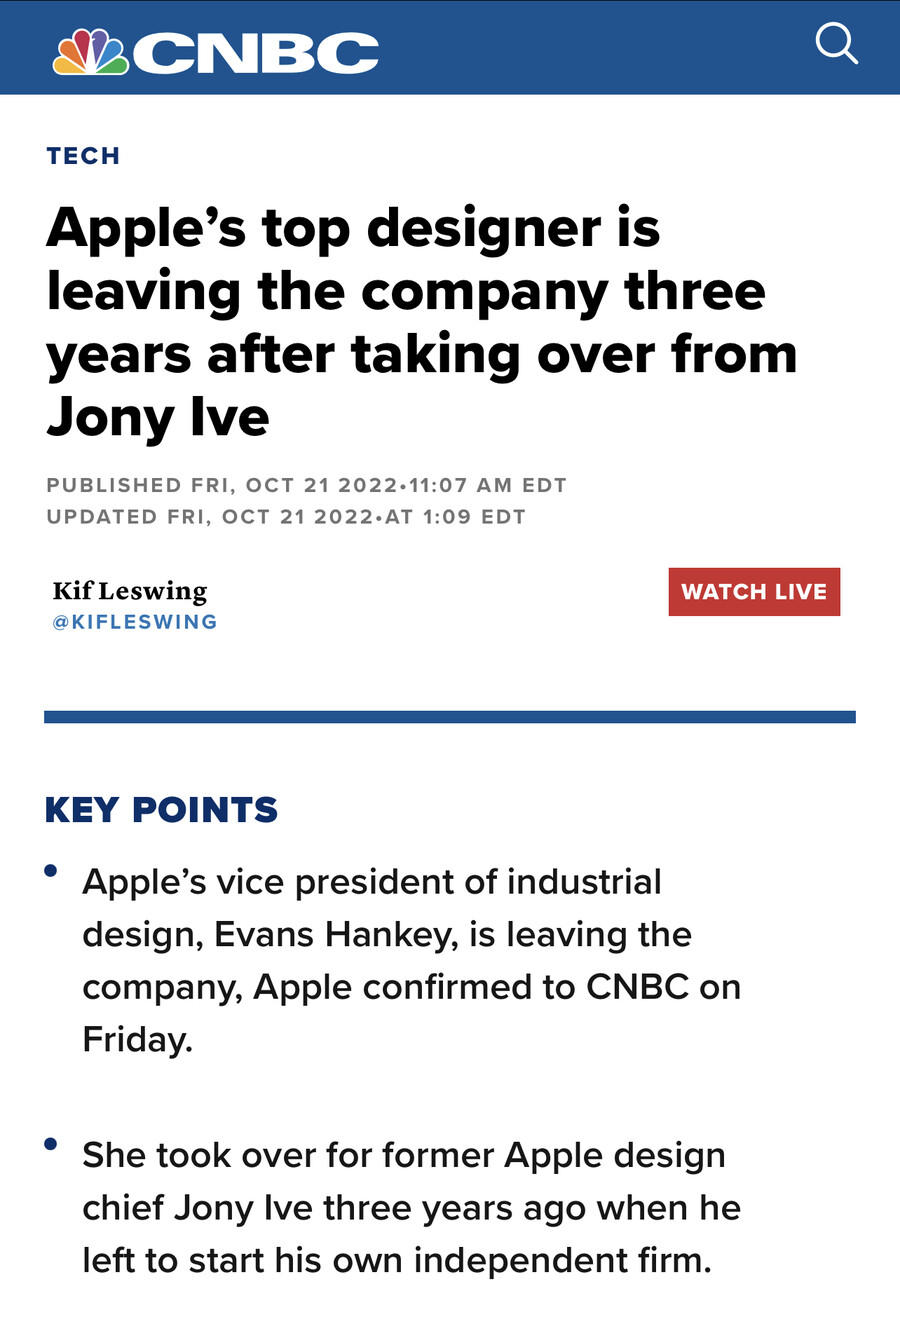Click 'Jony Ive' in the headline
The image size is (900, 1331).
click(x=158, y=418)
